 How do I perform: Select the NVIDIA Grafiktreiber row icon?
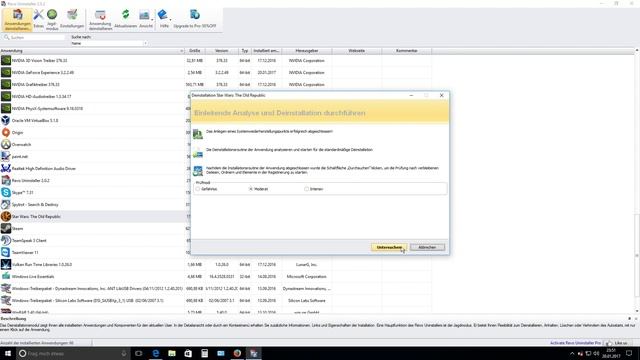[6, 84]
